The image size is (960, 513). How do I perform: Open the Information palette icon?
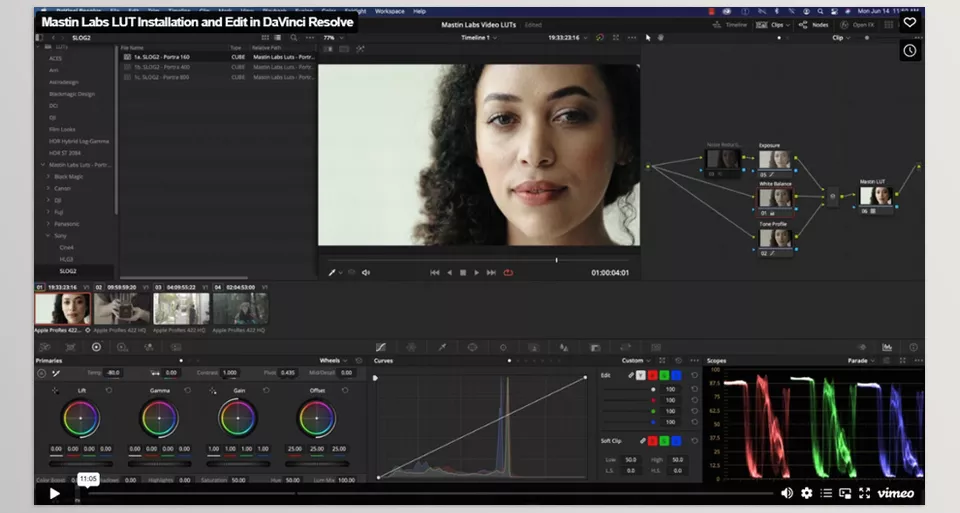point(913,347)
